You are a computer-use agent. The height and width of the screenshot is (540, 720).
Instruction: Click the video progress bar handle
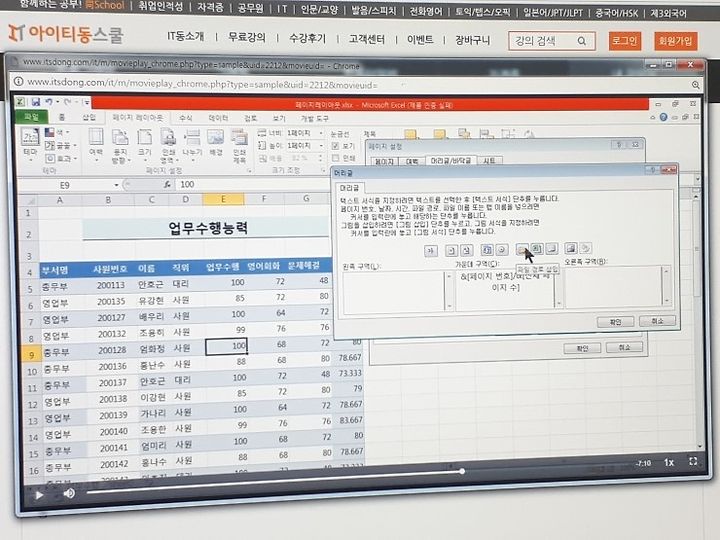462,471
